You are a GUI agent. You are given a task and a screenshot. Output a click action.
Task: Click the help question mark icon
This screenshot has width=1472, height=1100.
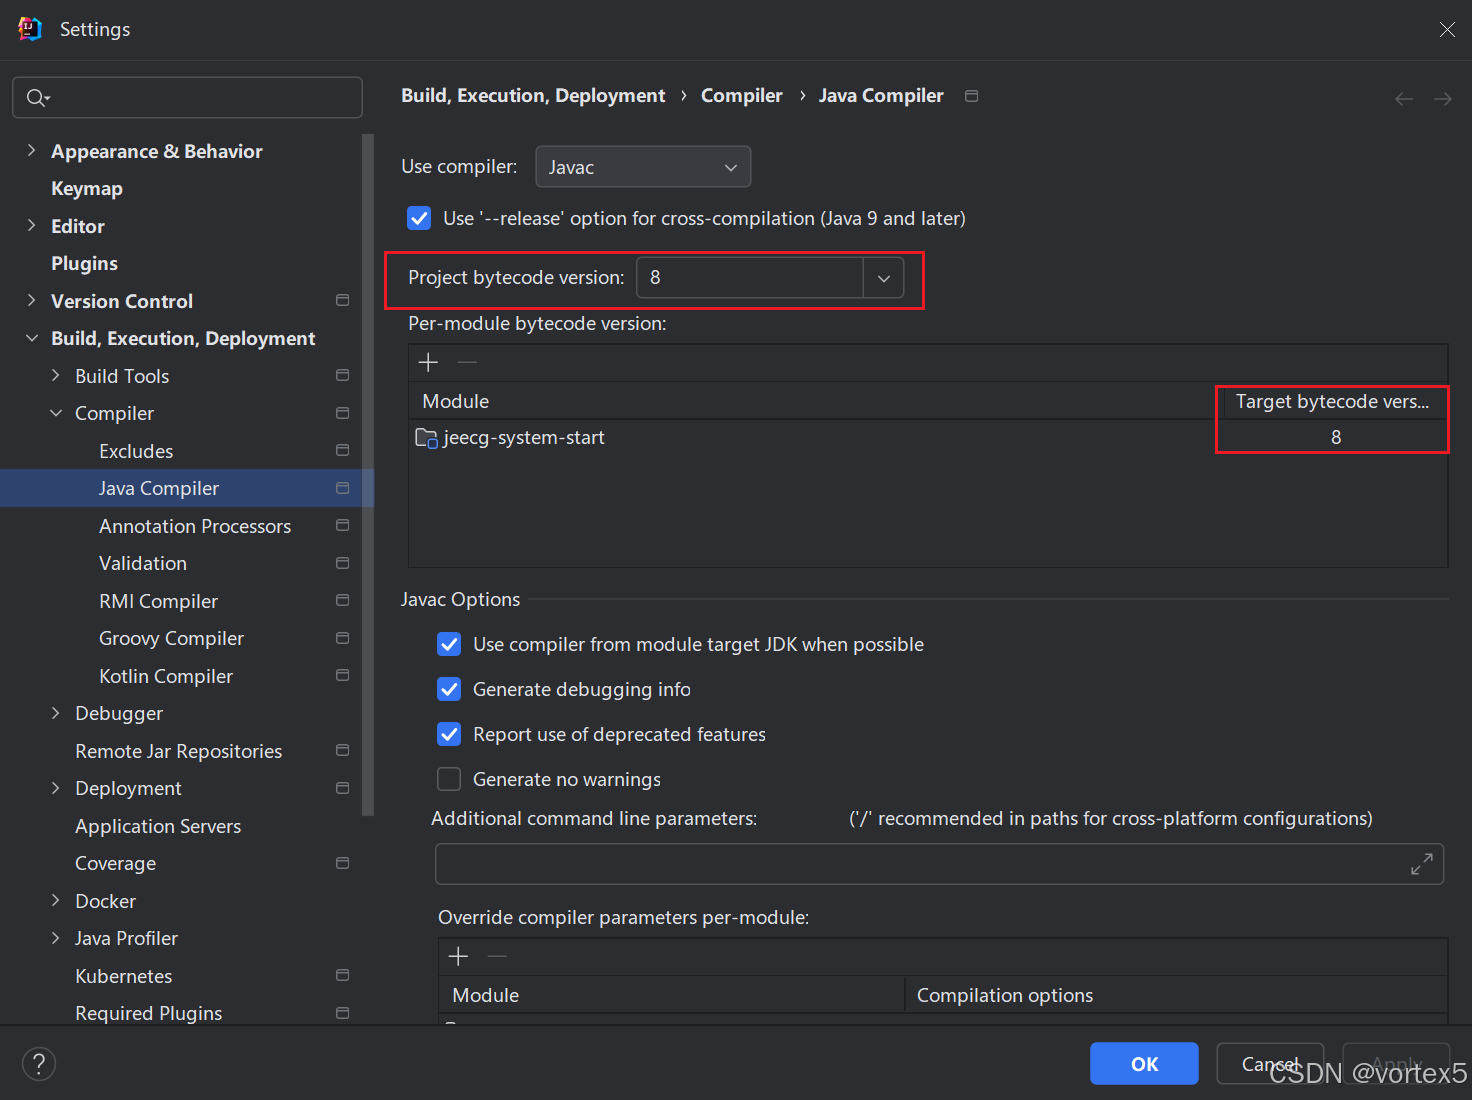39,1063
